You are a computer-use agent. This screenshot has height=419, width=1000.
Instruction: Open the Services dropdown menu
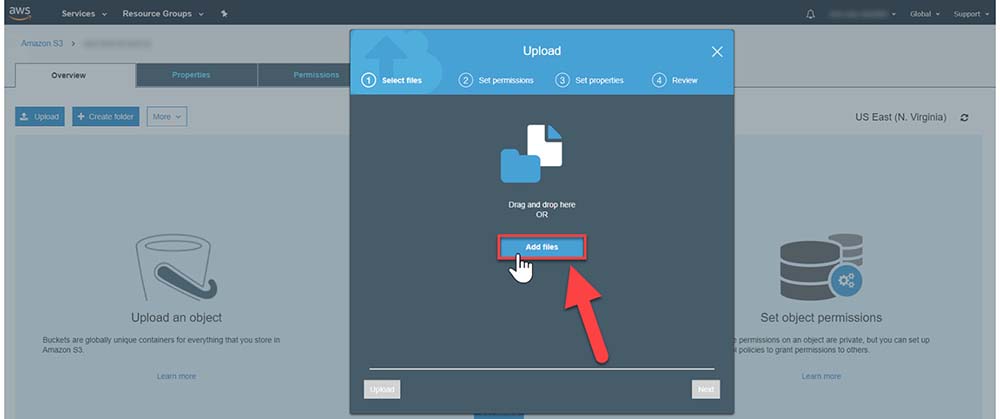click(x=84, y=13)
